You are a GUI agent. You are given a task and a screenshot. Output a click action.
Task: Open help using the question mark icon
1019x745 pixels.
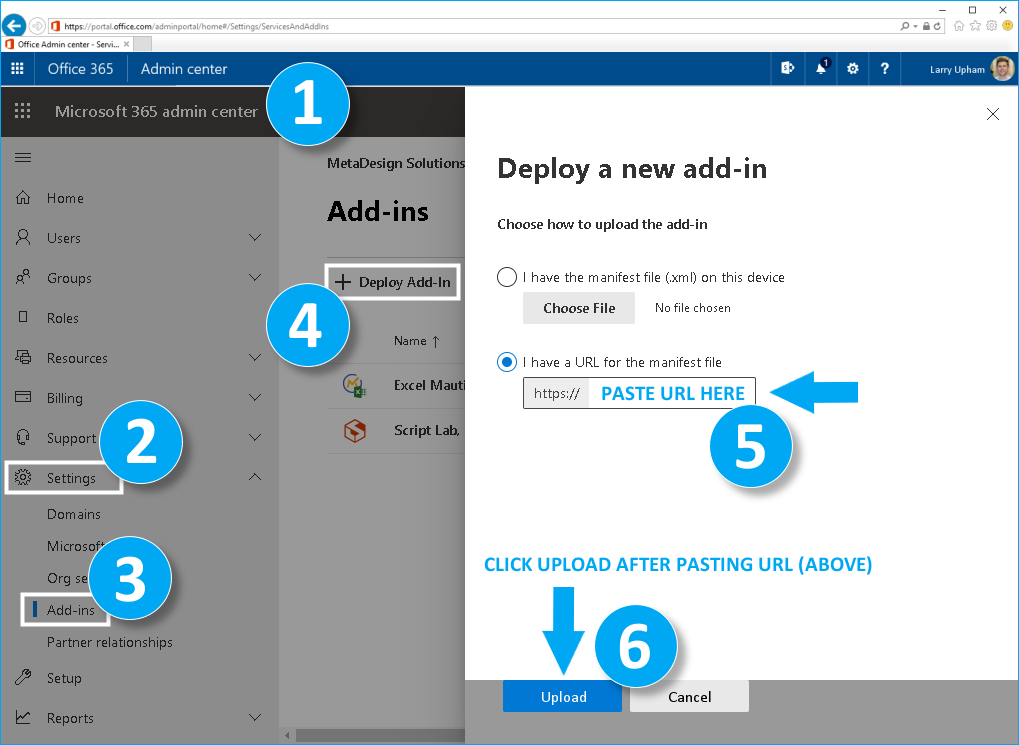point(885,68)
